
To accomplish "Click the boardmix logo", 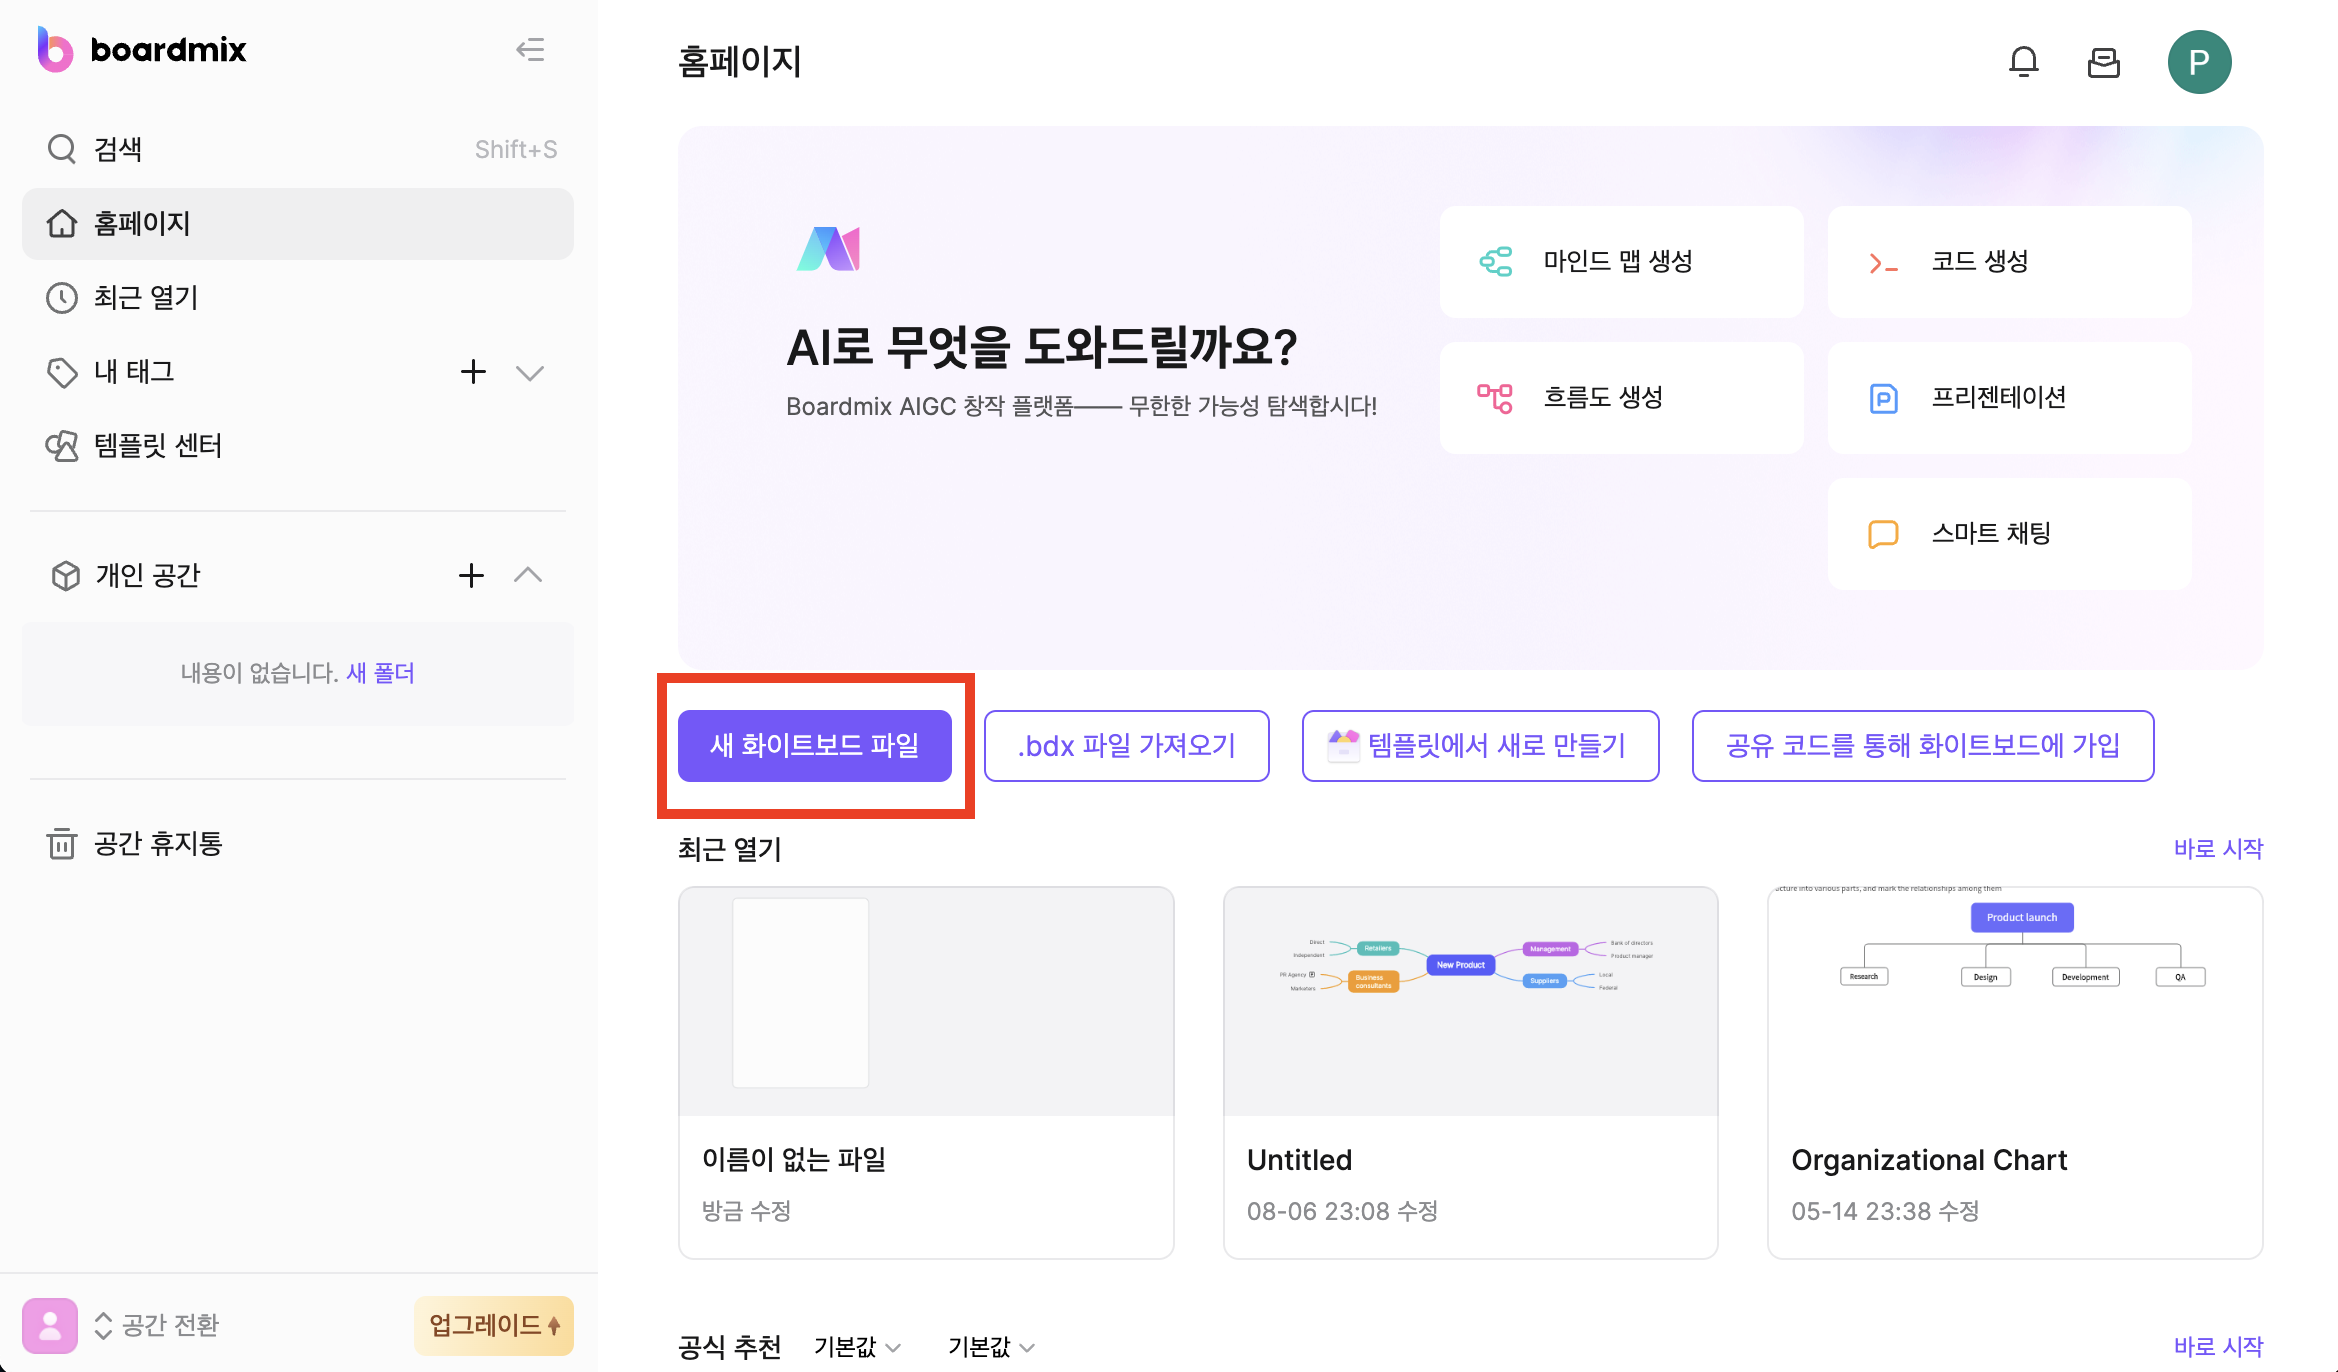I will click(x=142, y=49).
